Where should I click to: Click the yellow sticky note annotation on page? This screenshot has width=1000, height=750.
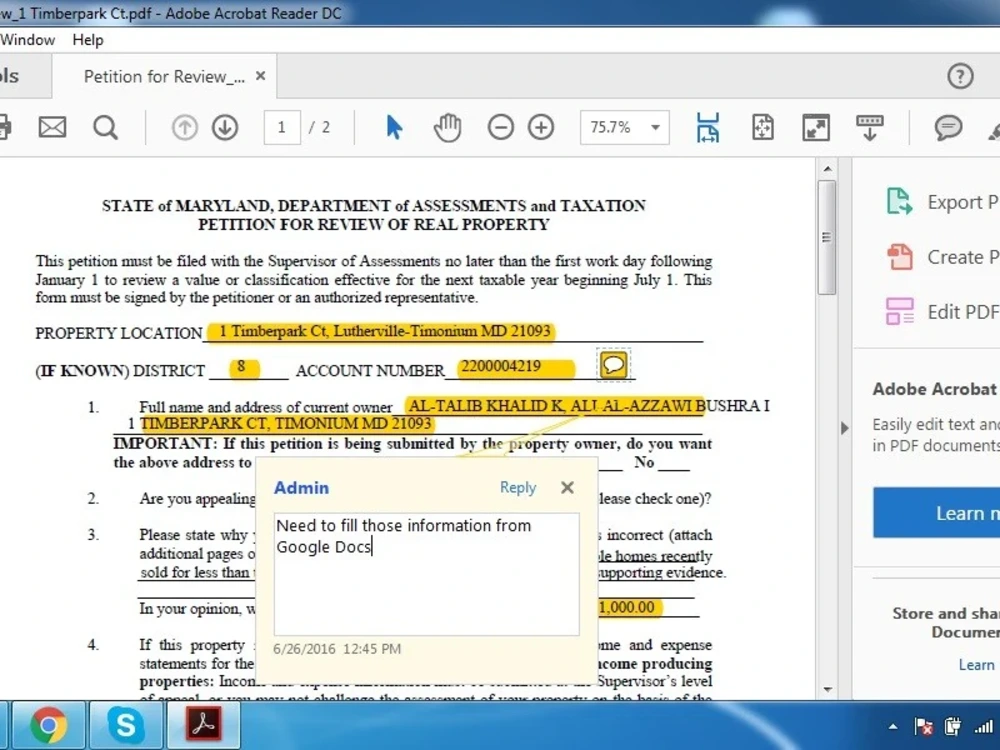(614, 365)
